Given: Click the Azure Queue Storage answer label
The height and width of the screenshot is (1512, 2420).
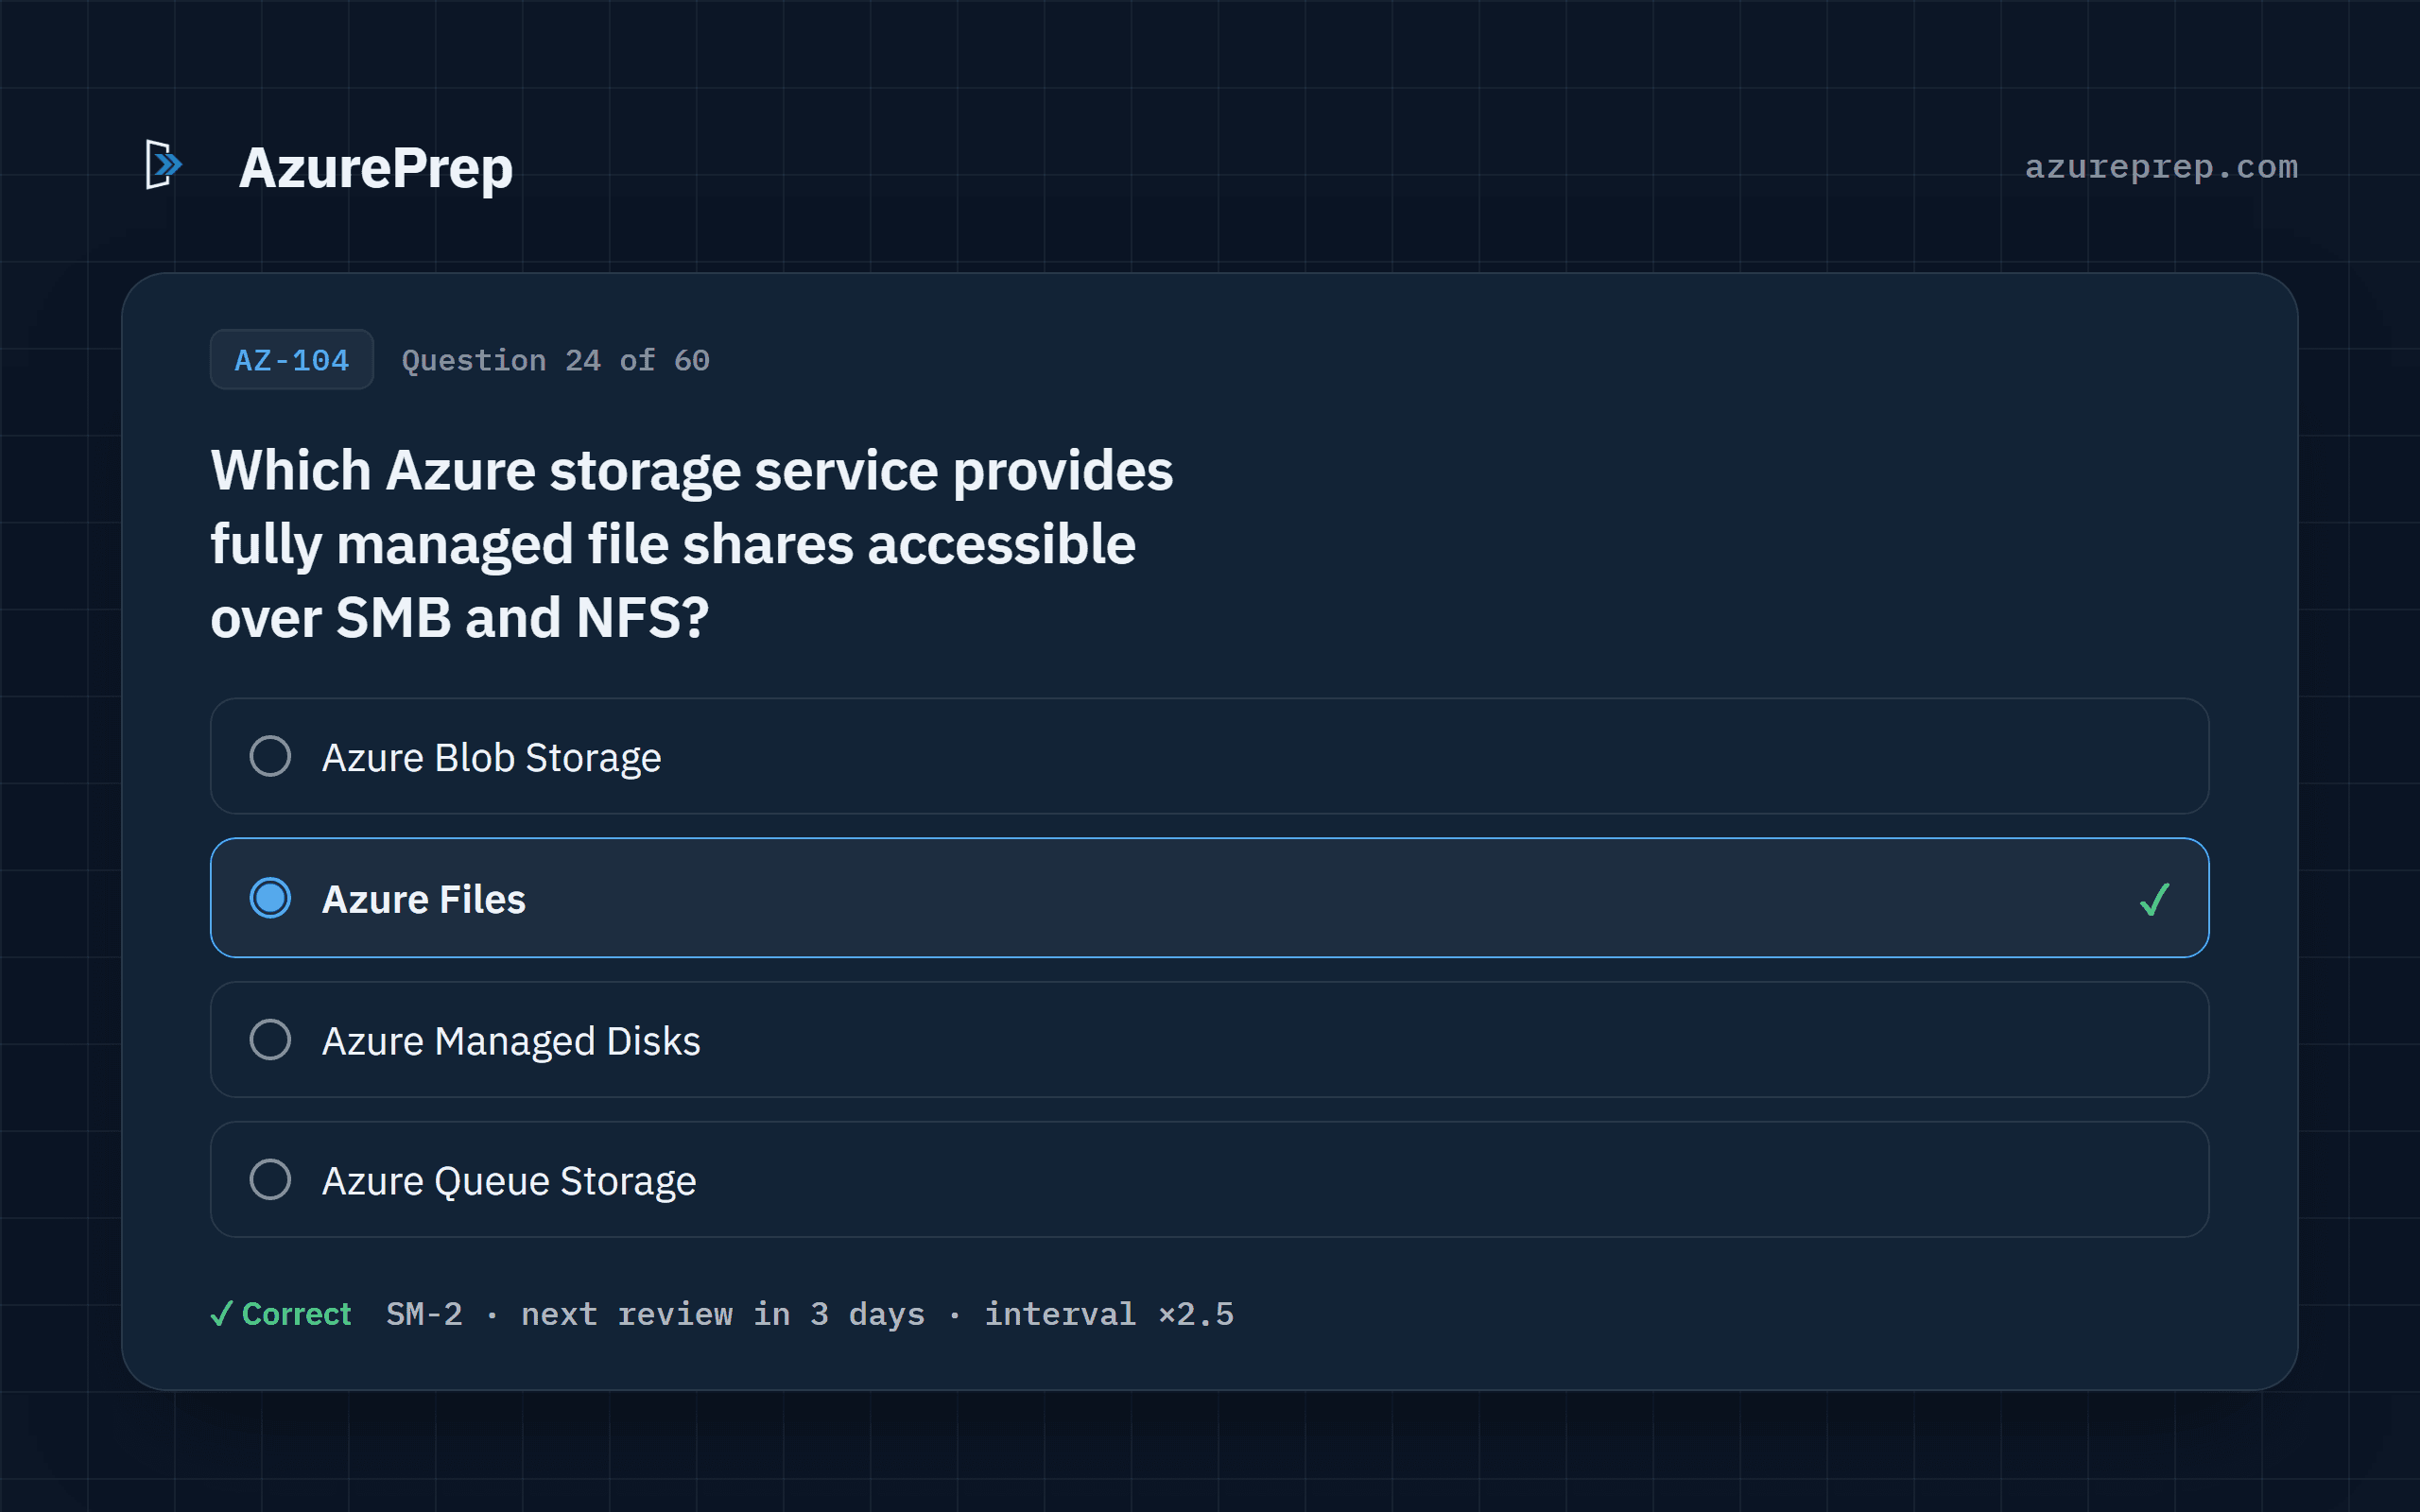Looking at the screenshot, I should pyautogui.click(x=509, y=1181).
